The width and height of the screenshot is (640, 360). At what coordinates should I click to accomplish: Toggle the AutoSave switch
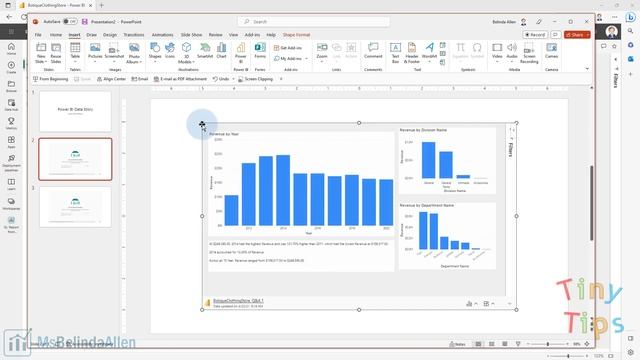tap(70, 22)
